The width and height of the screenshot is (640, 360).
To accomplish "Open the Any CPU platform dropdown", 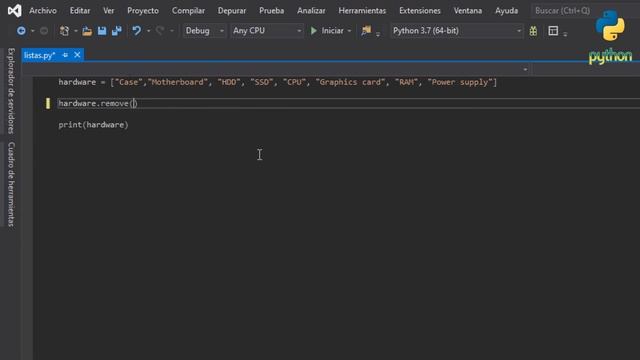I will [x=267, y=31].
